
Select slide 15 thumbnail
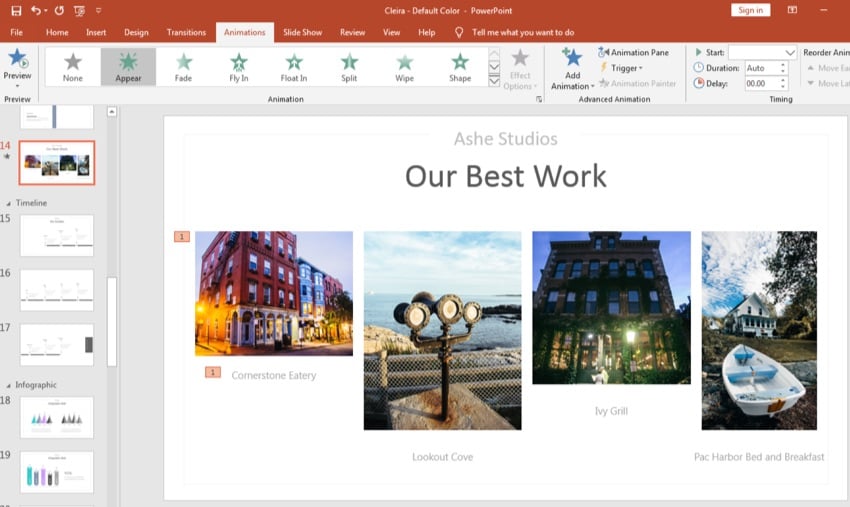click(x=56, y=235)
